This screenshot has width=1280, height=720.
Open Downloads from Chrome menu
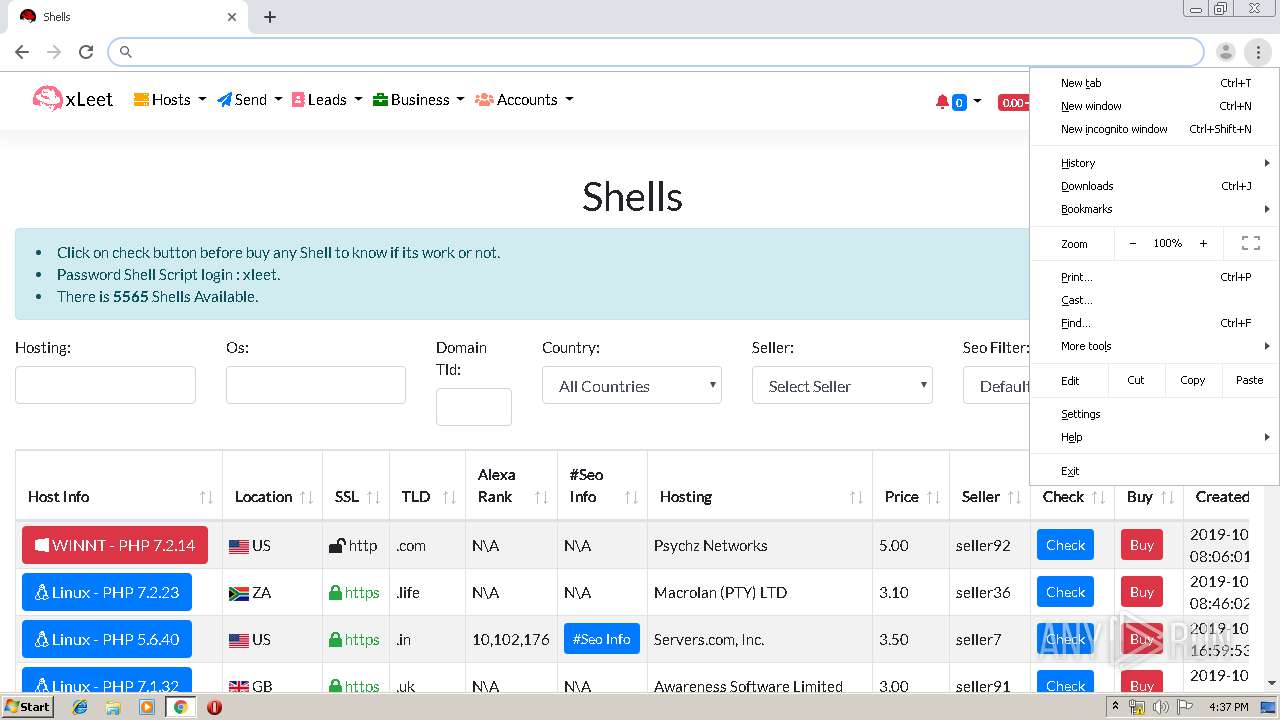click(1155, 186)
